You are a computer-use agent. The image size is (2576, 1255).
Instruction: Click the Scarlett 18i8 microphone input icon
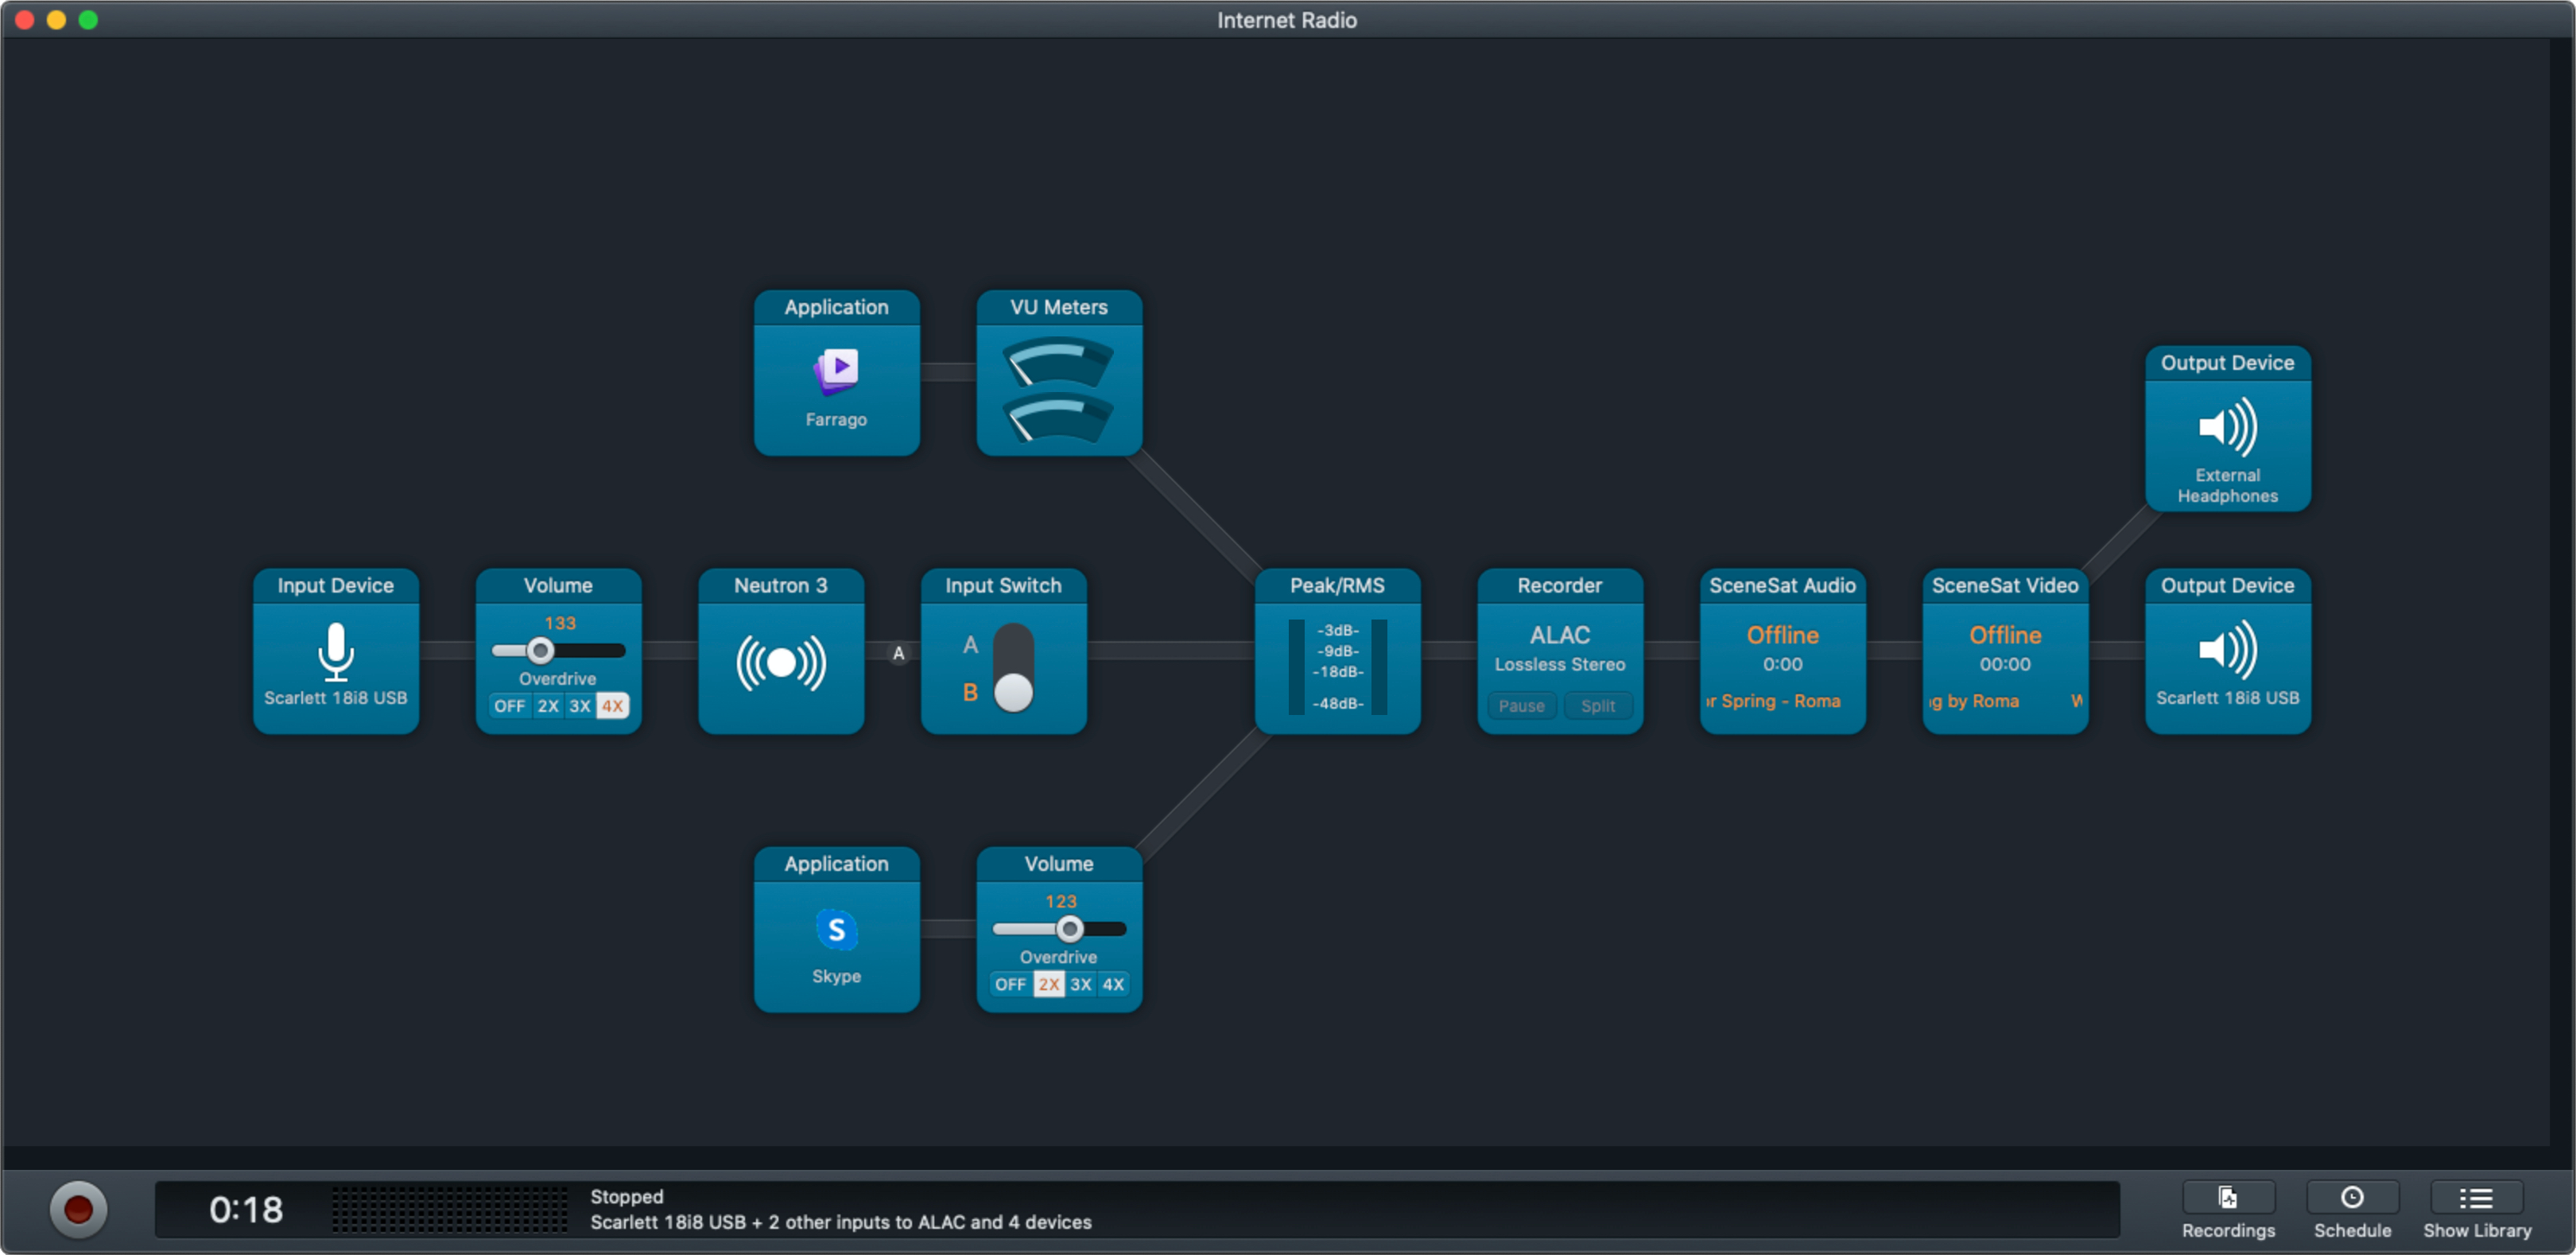tap(335, 651)
